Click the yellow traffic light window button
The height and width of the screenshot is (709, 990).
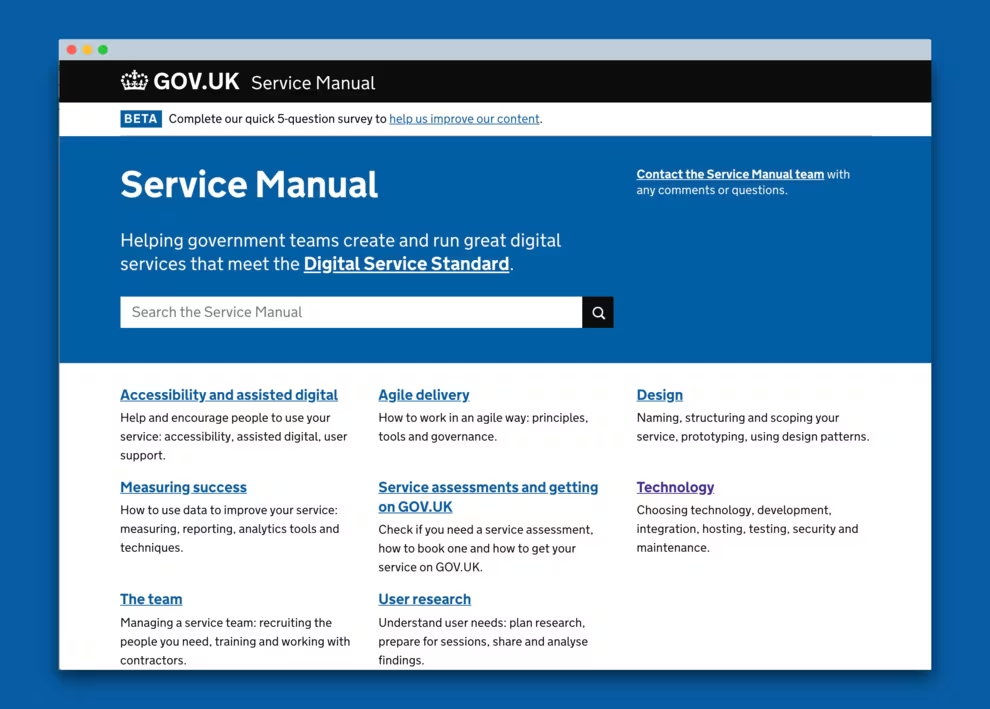(86, 48)
